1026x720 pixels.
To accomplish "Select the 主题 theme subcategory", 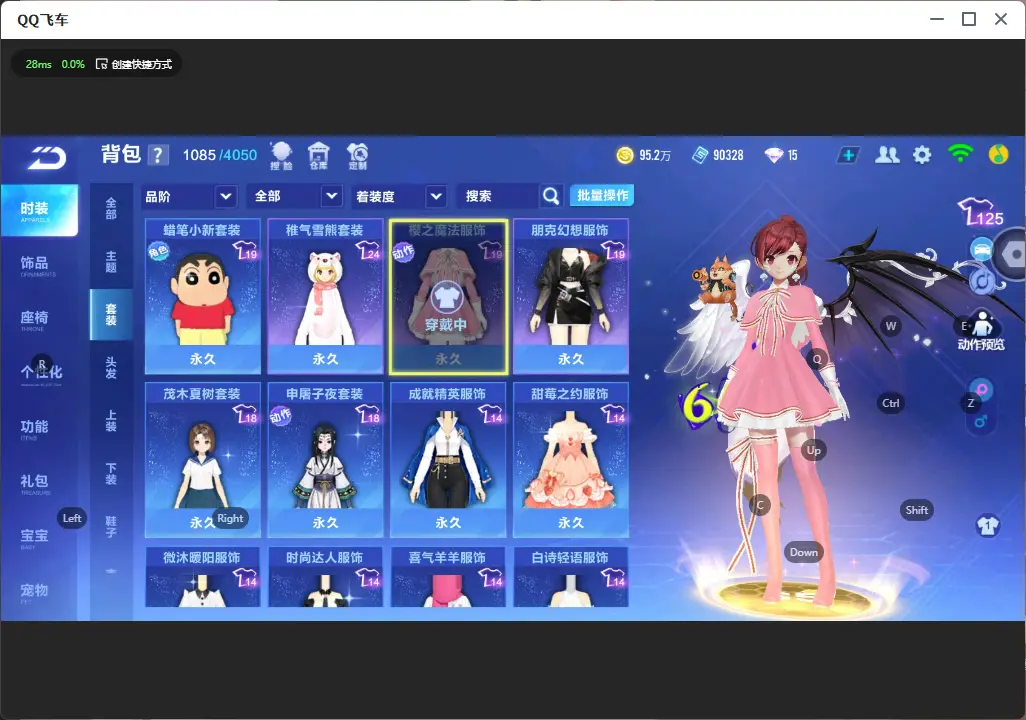I will tap(111, 261).
